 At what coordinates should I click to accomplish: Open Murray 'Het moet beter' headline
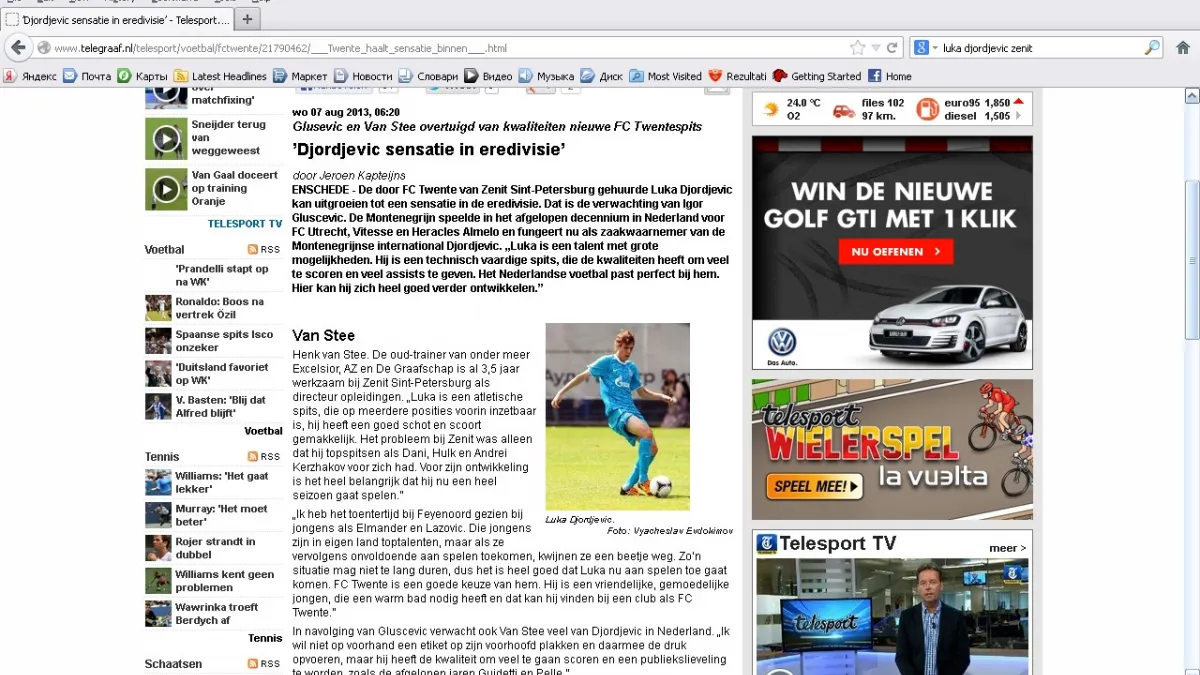tap(221, 515)
